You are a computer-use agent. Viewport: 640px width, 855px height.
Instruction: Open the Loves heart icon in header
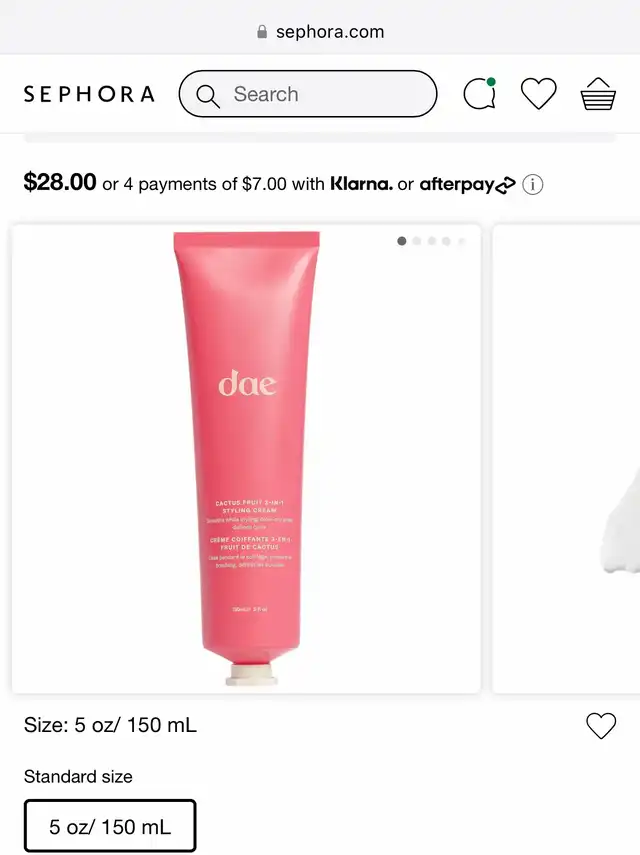tap(539, 94)
